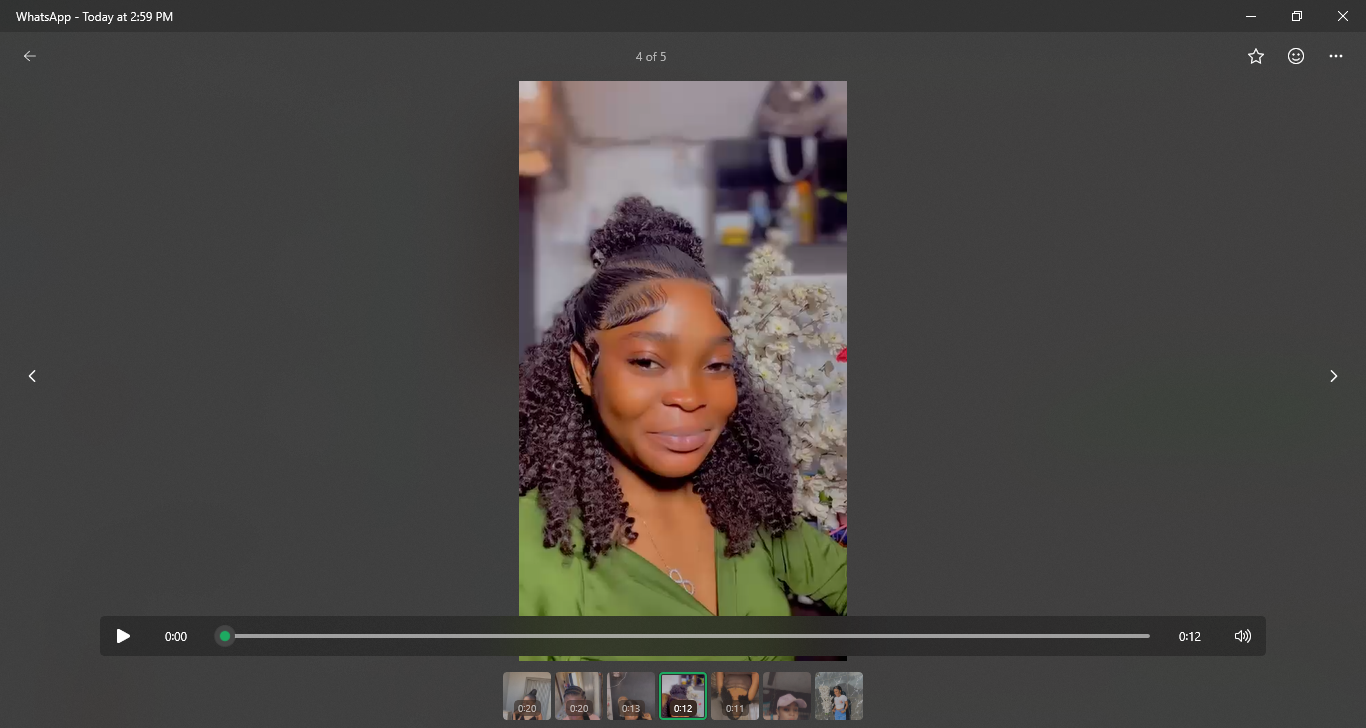Close the WhatsApp media viewer window
The width and height of the screenshot is (1366, 728).
pyautogui.click(x=1343, y=16)
